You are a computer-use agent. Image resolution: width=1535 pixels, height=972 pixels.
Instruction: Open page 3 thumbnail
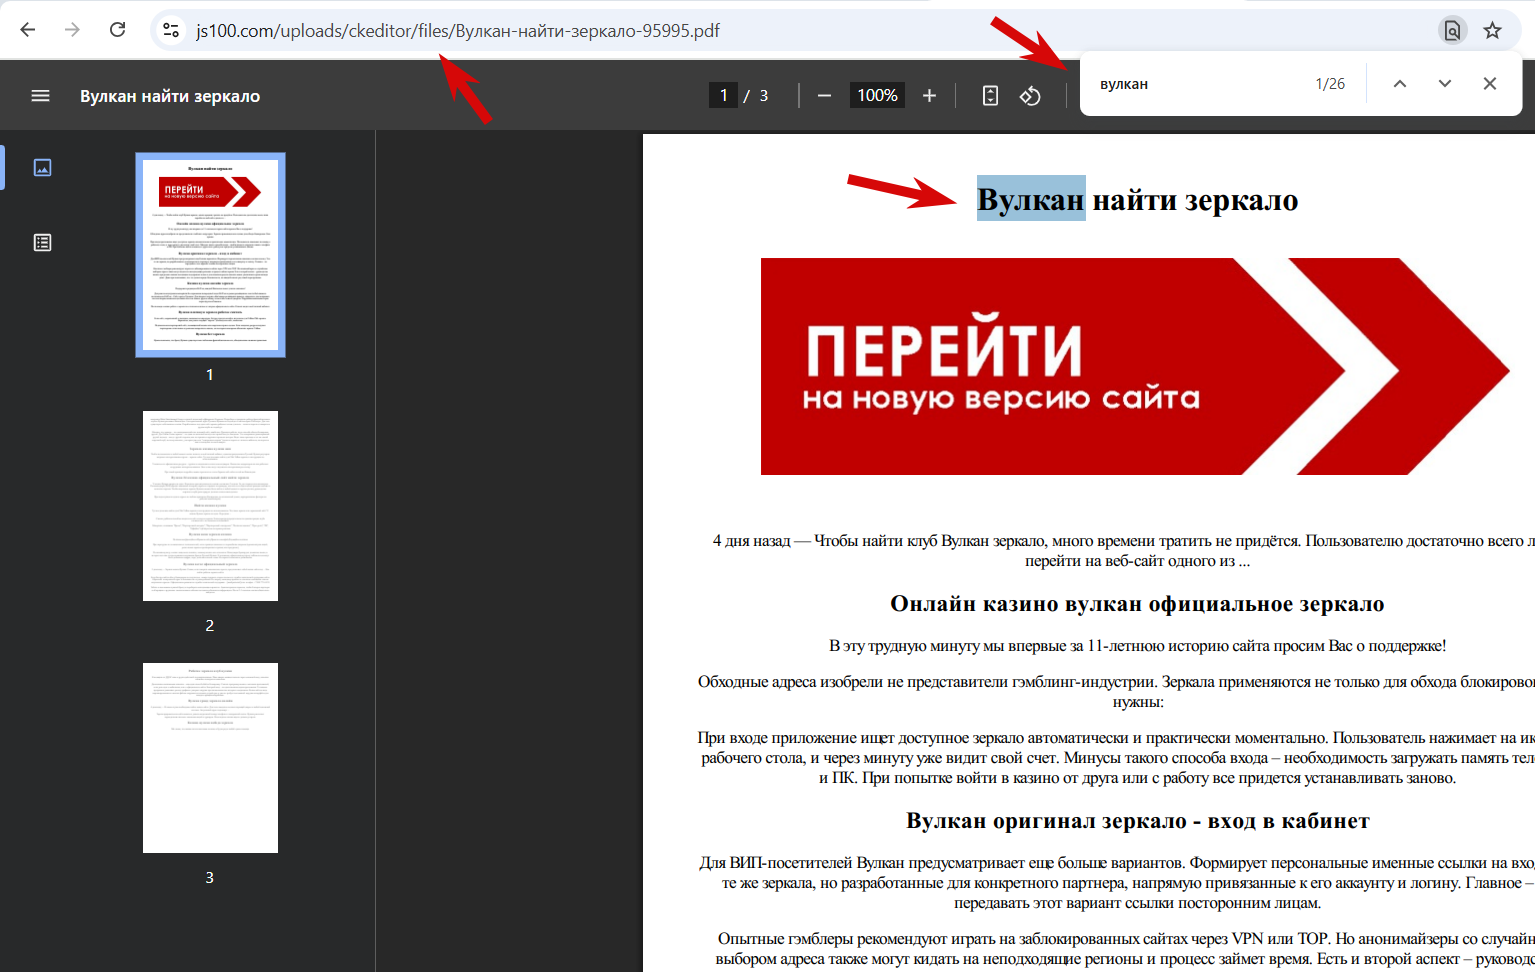[x=210, y=758]
